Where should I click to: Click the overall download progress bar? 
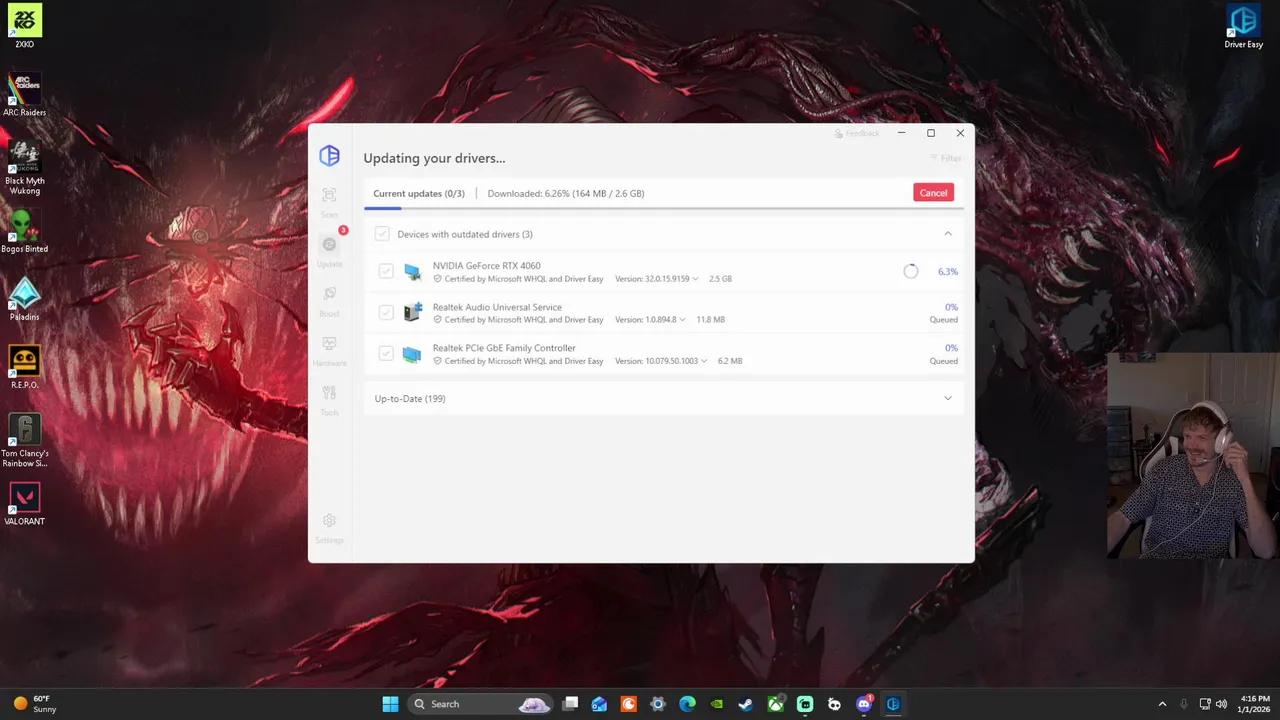point(664,209)
